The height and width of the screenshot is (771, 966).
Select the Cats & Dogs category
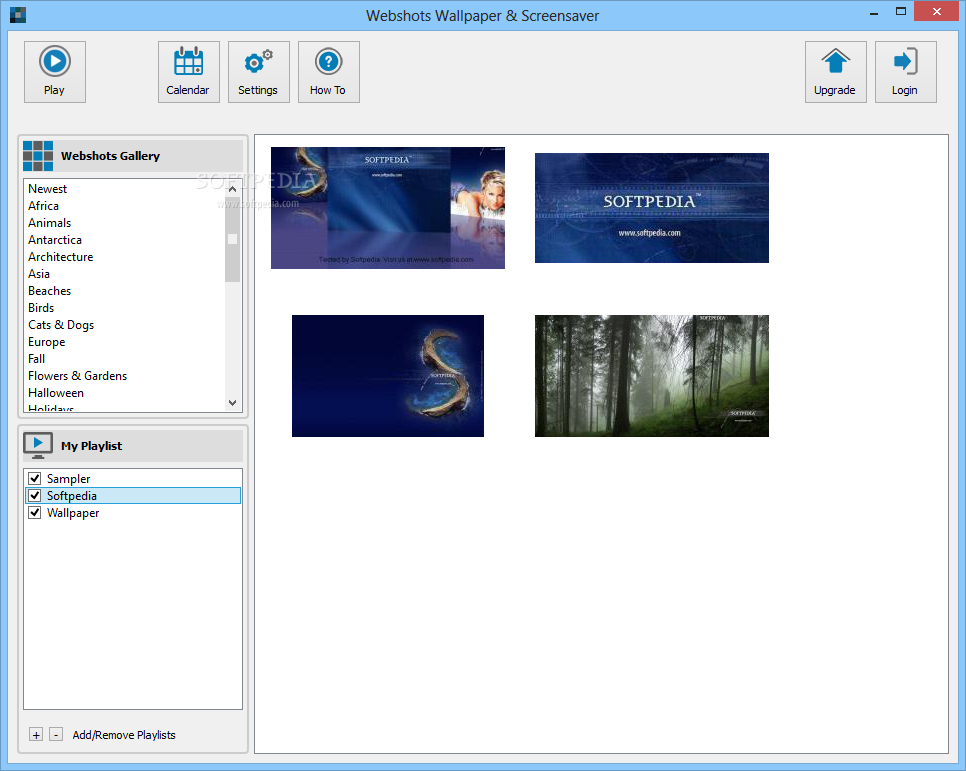[61, 325]
